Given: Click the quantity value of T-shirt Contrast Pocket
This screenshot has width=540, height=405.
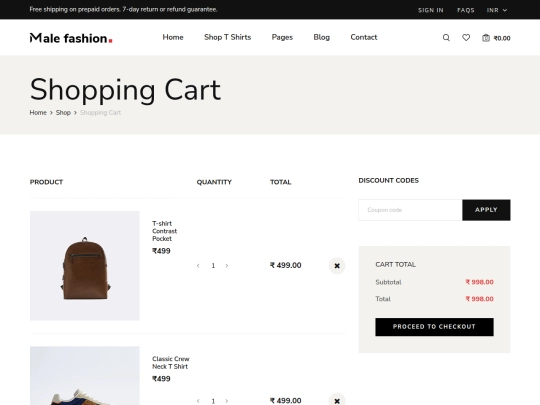Looking at the screenshot, I should coord(213,266).
